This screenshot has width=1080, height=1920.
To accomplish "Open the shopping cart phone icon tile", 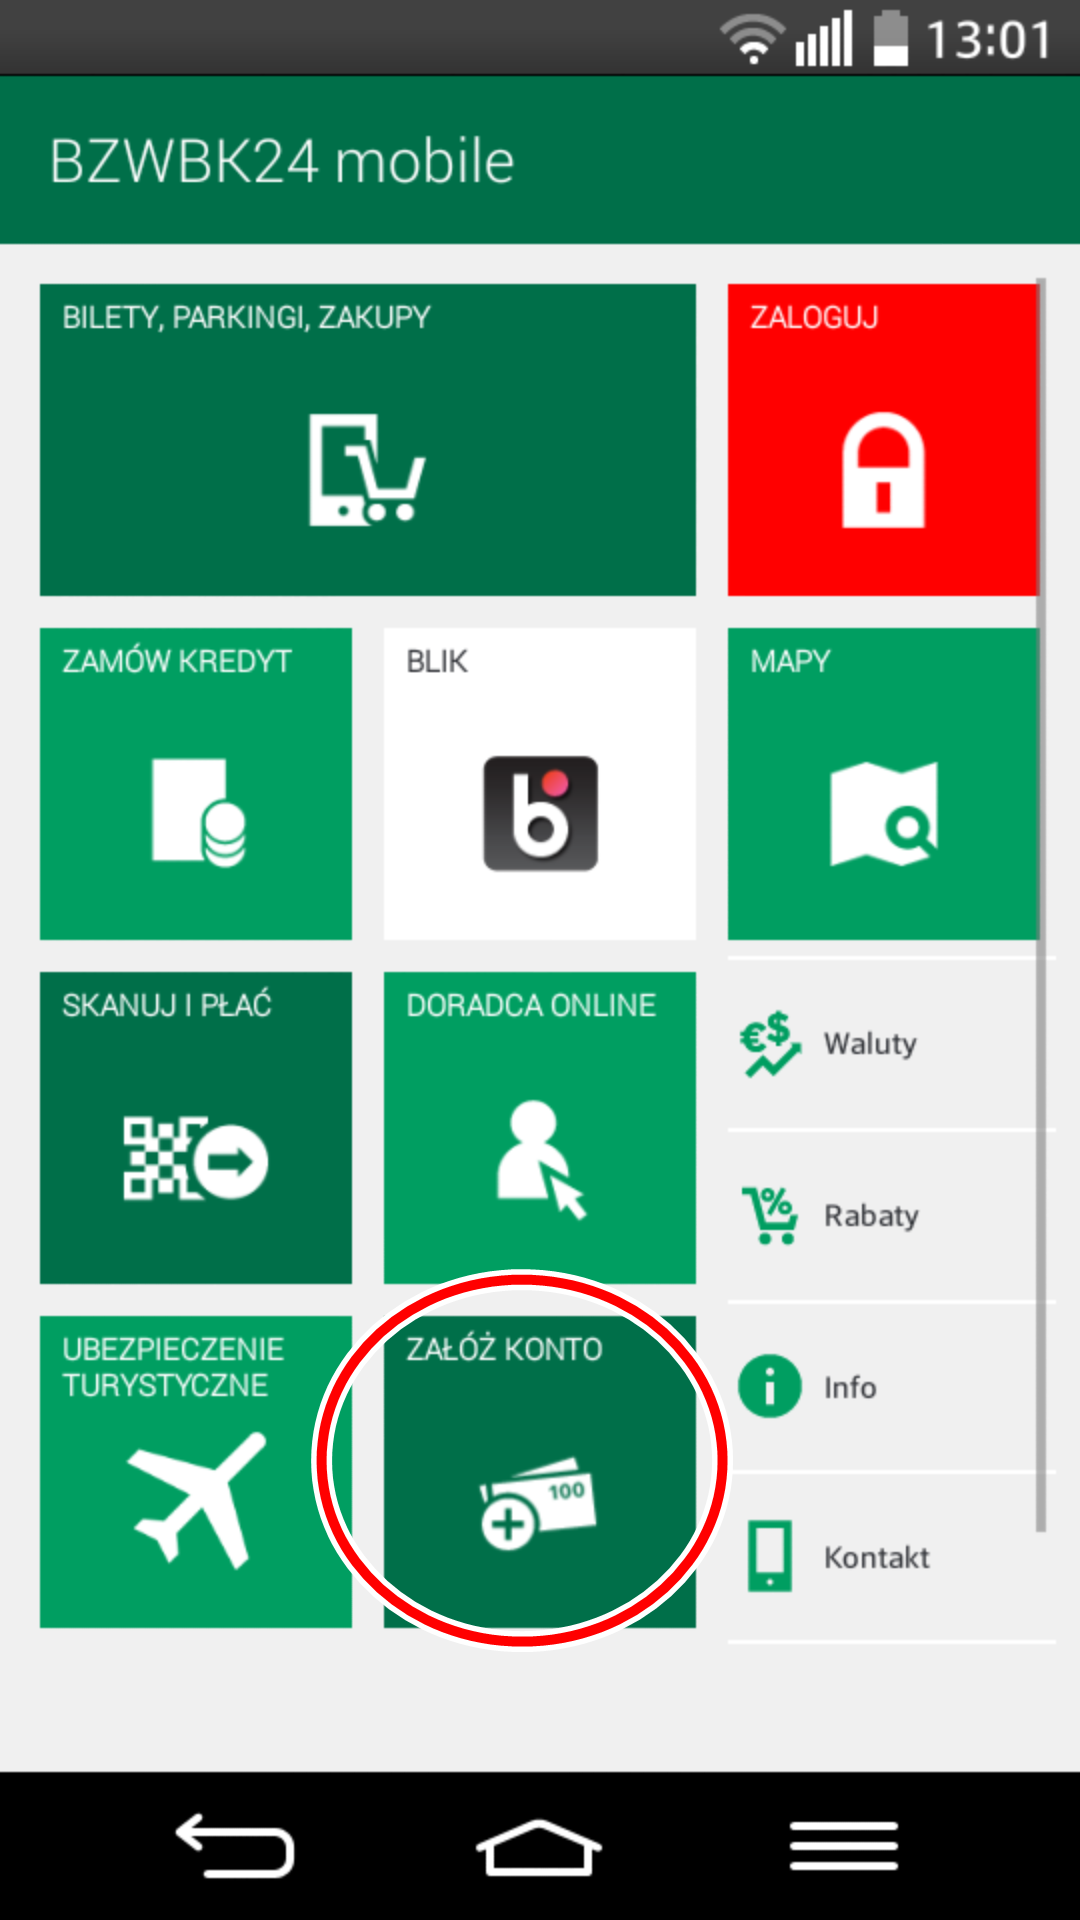I will (x=367, y=469).
